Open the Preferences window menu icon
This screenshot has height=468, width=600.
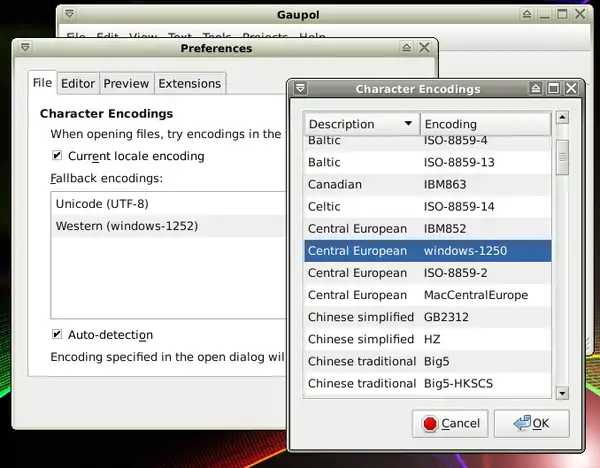coord(25,48)
